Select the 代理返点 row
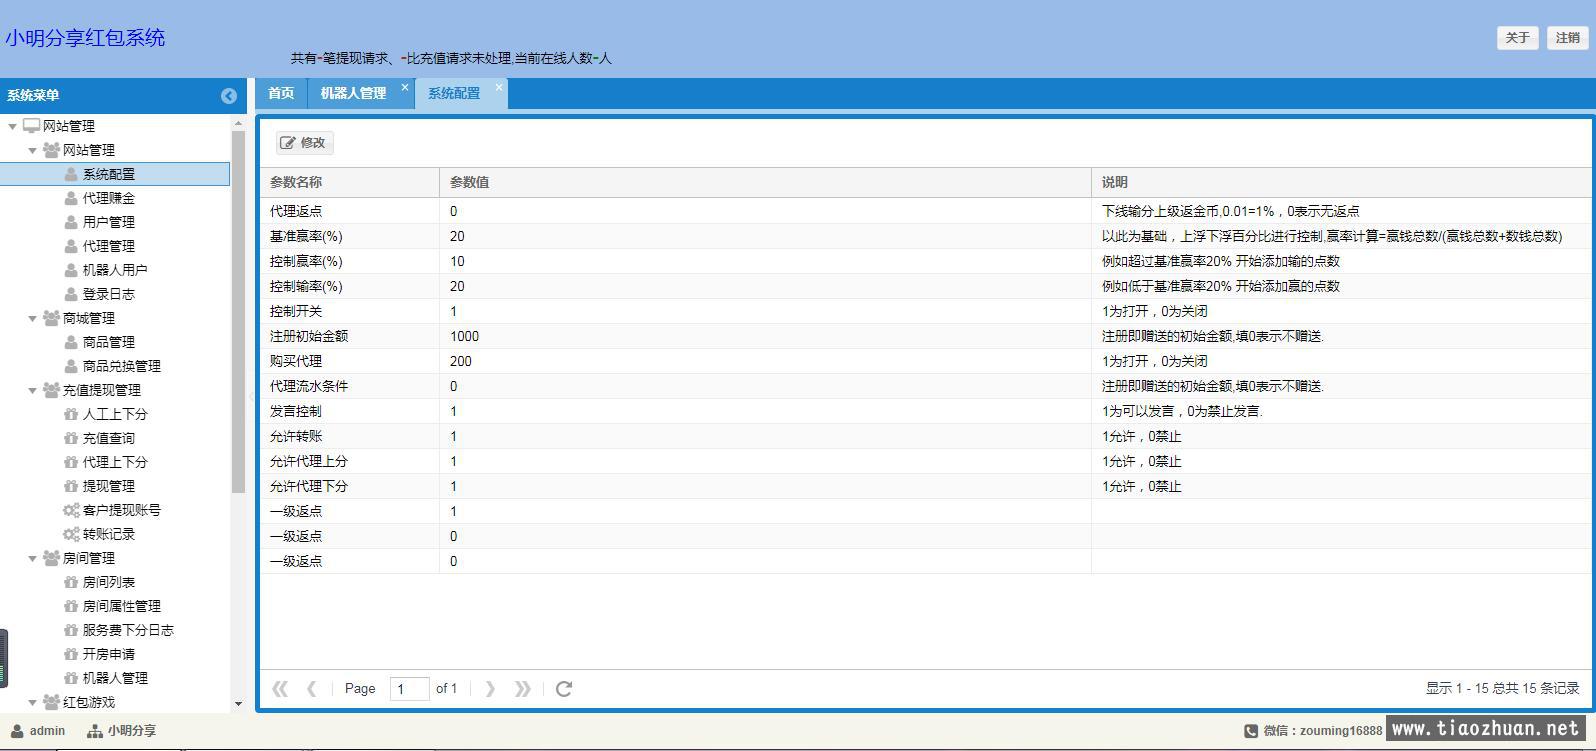The width and height of the screenshot is (1596, 751). [925, 211]
